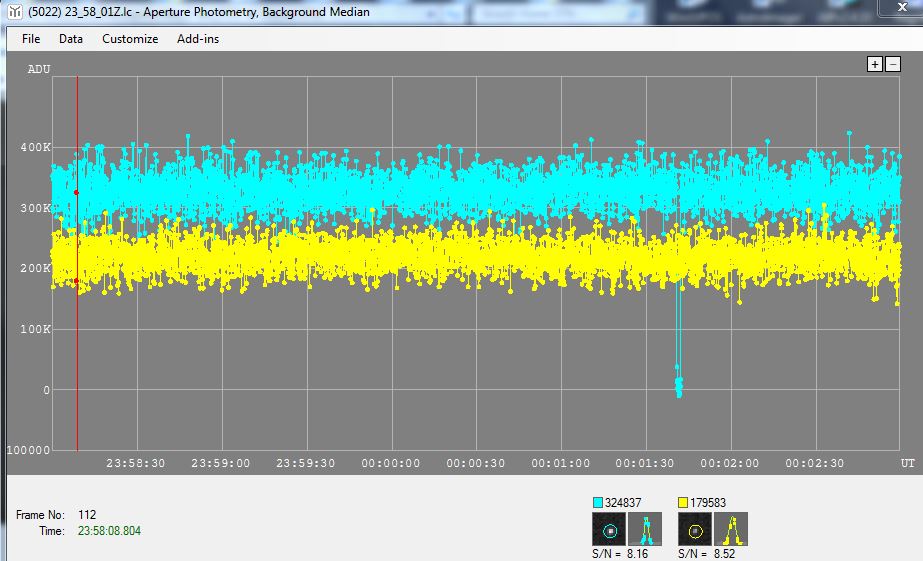Click the minus zoom-out button on chart
Screen dimensions: 923x561
coord(892,64)
